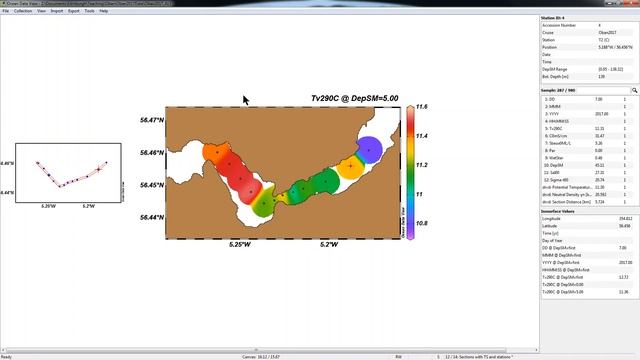Open the View menu
Viewport: 640px width, 360px height.
tap(41, 11)
